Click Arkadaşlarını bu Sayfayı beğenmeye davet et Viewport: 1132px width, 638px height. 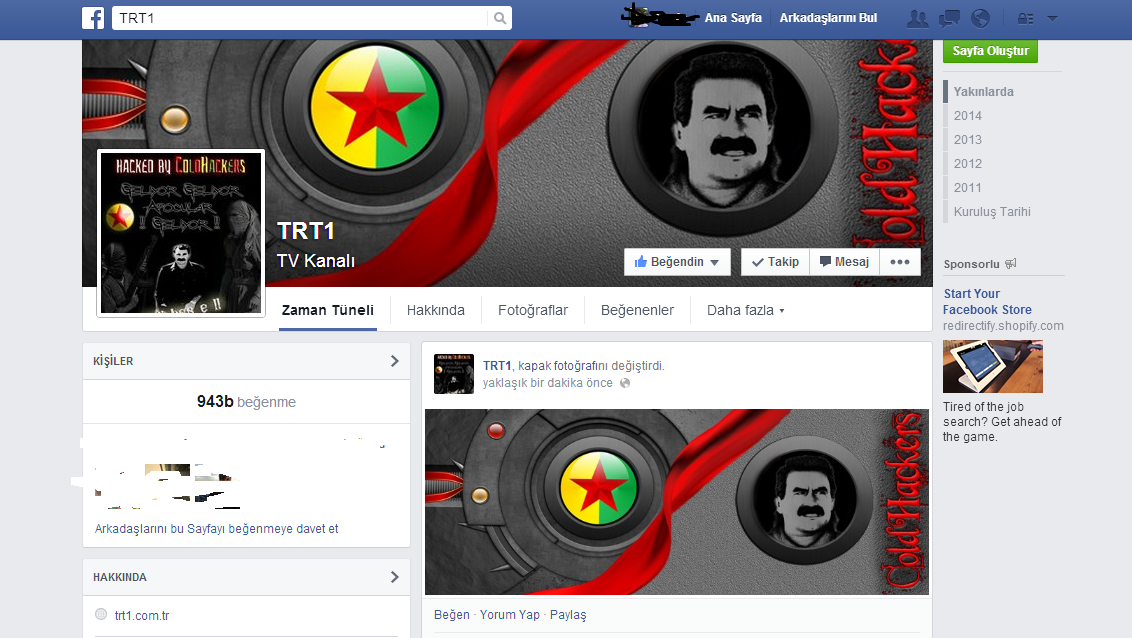pyautogui.click(x=217, y=528)
